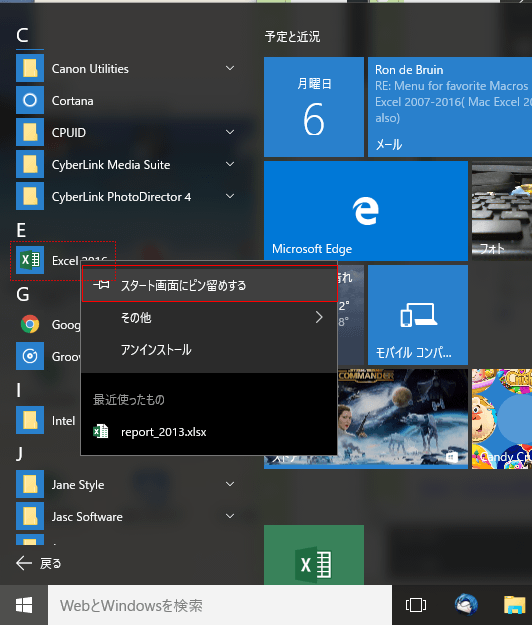Open Task View from the taskbar
This screenshot has width=532, height=625.
tap(416, 605)
